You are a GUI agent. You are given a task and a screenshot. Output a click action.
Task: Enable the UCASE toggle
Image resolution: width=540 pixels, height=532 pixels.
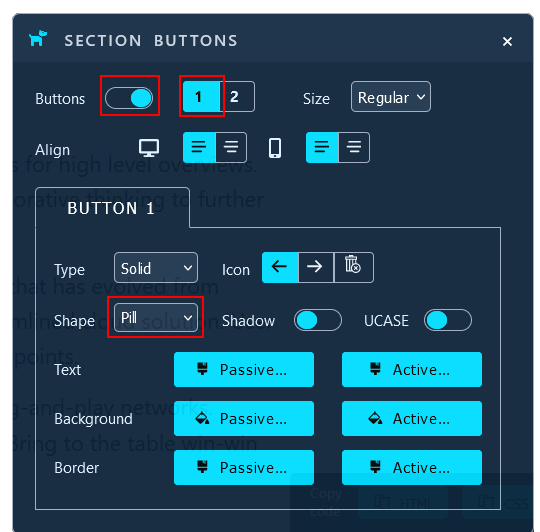(448, 320)
